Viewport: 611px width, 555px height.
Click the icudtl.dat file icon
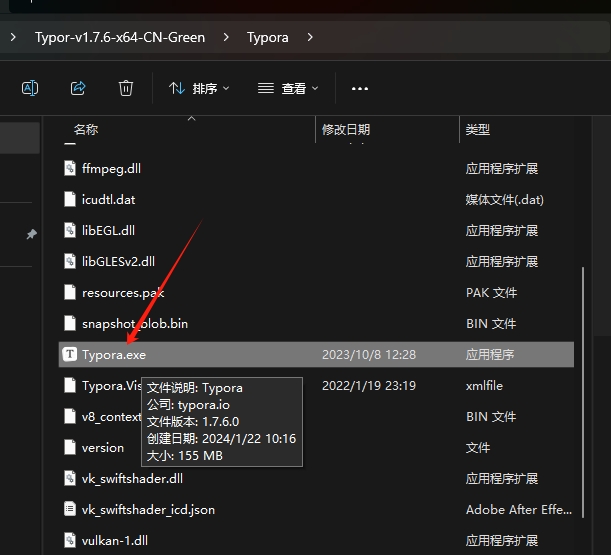coord(70,200)
